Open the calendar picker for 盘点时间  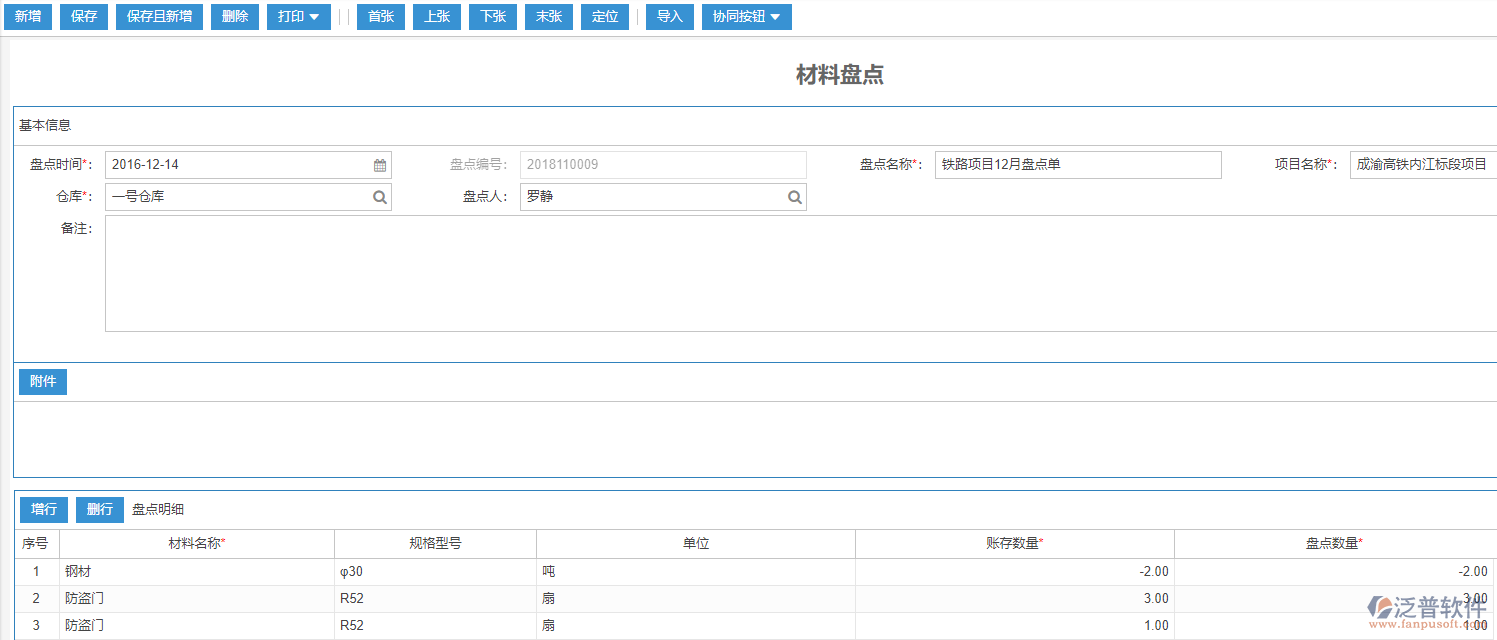(379, 164)
